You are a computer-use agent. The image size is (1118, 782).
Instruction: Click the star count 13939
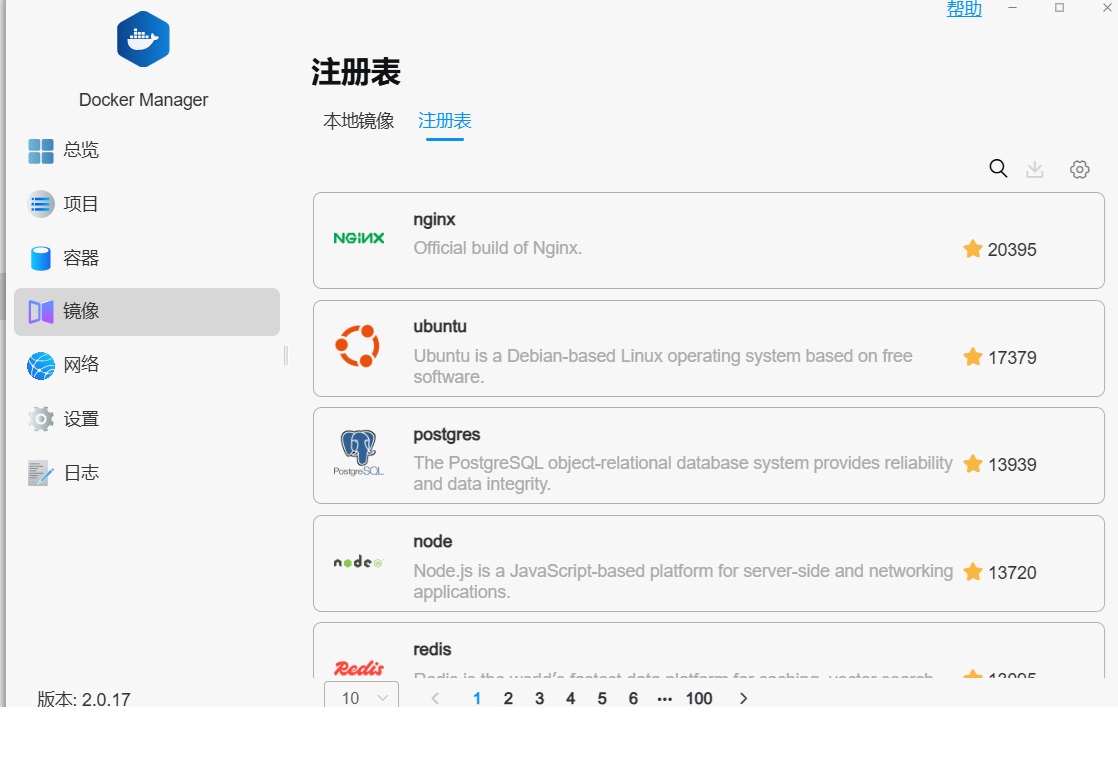pos(1012,465)
